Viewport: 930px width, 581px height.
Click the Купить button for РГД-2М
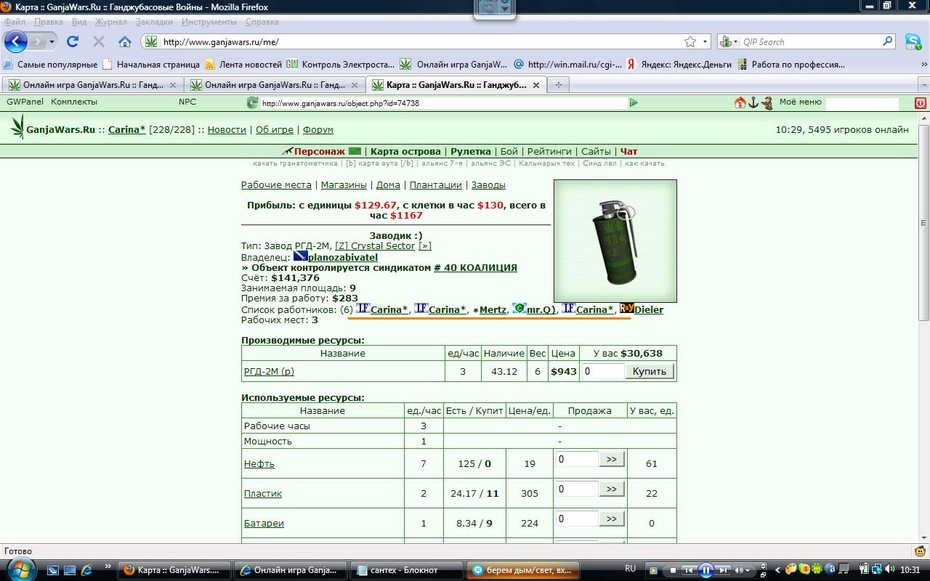pyautogui.click(x=649, y=371)
